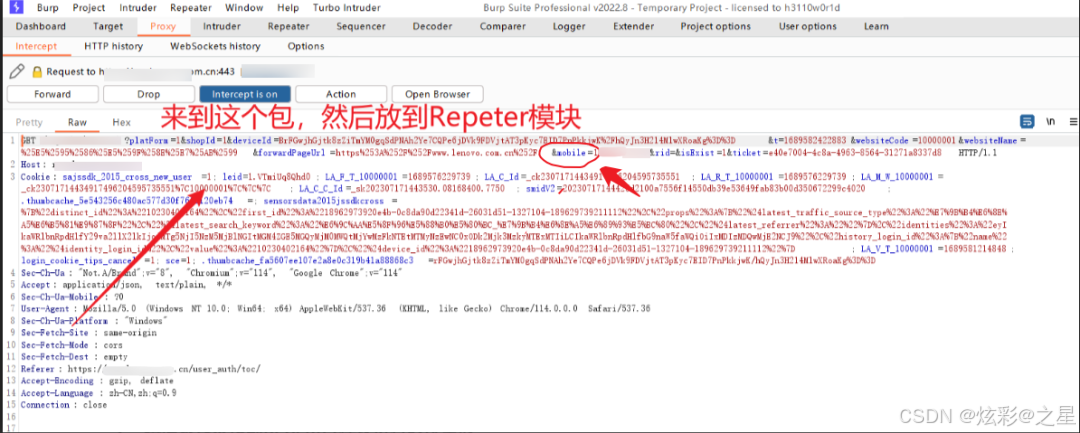The image size is (1080, 433).
Task: Switch to the Dashboard tab
Action: tap(41, 26)
